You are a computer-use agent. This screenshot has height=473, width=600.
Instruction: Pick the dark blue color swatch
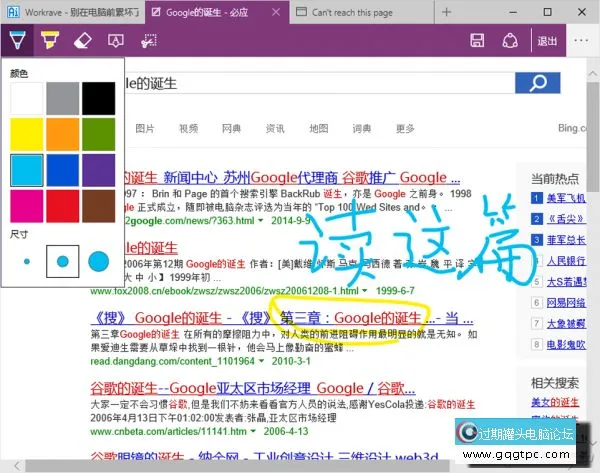point(62,170)
